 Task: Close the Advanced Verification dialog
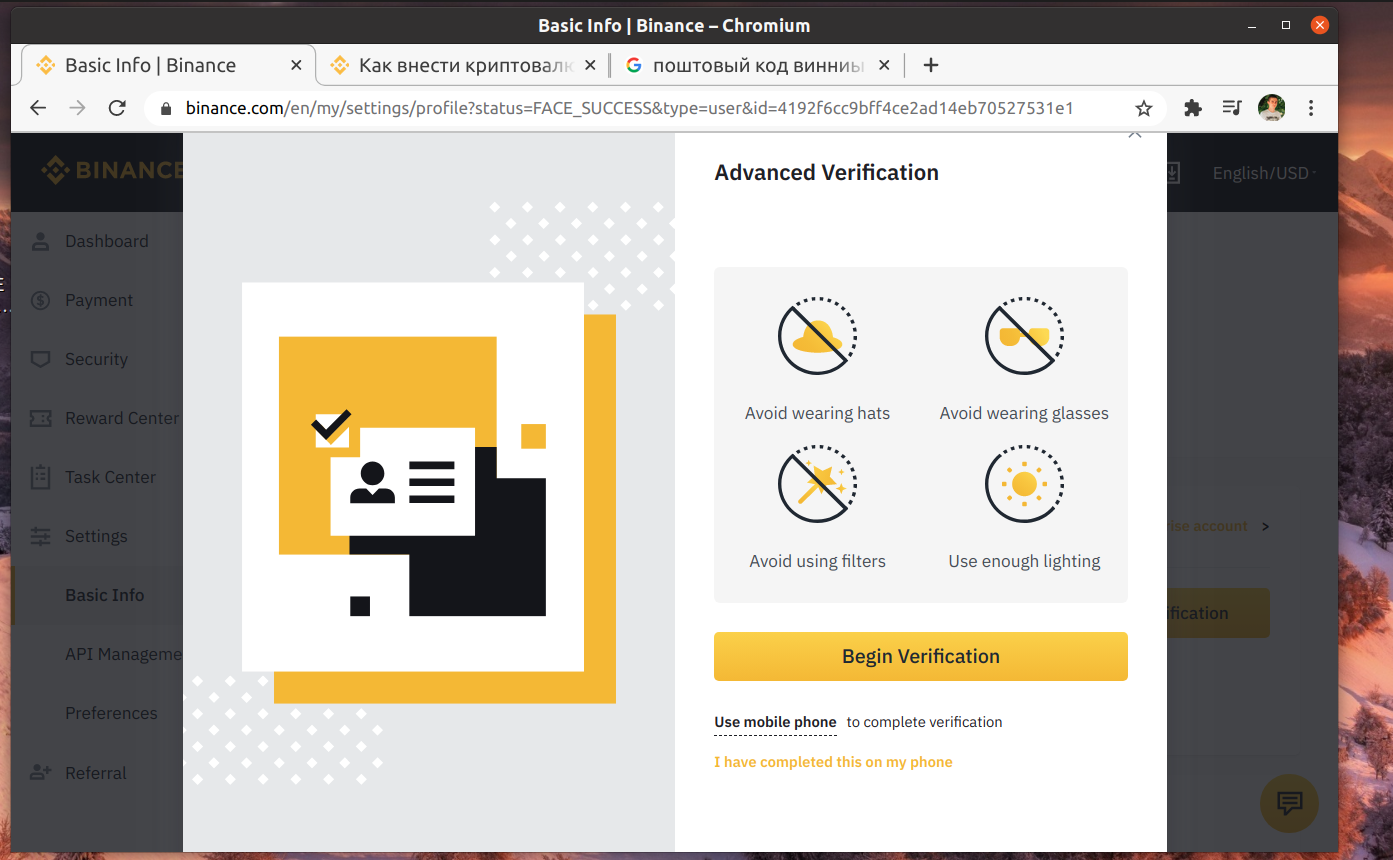click(1134, 134)
